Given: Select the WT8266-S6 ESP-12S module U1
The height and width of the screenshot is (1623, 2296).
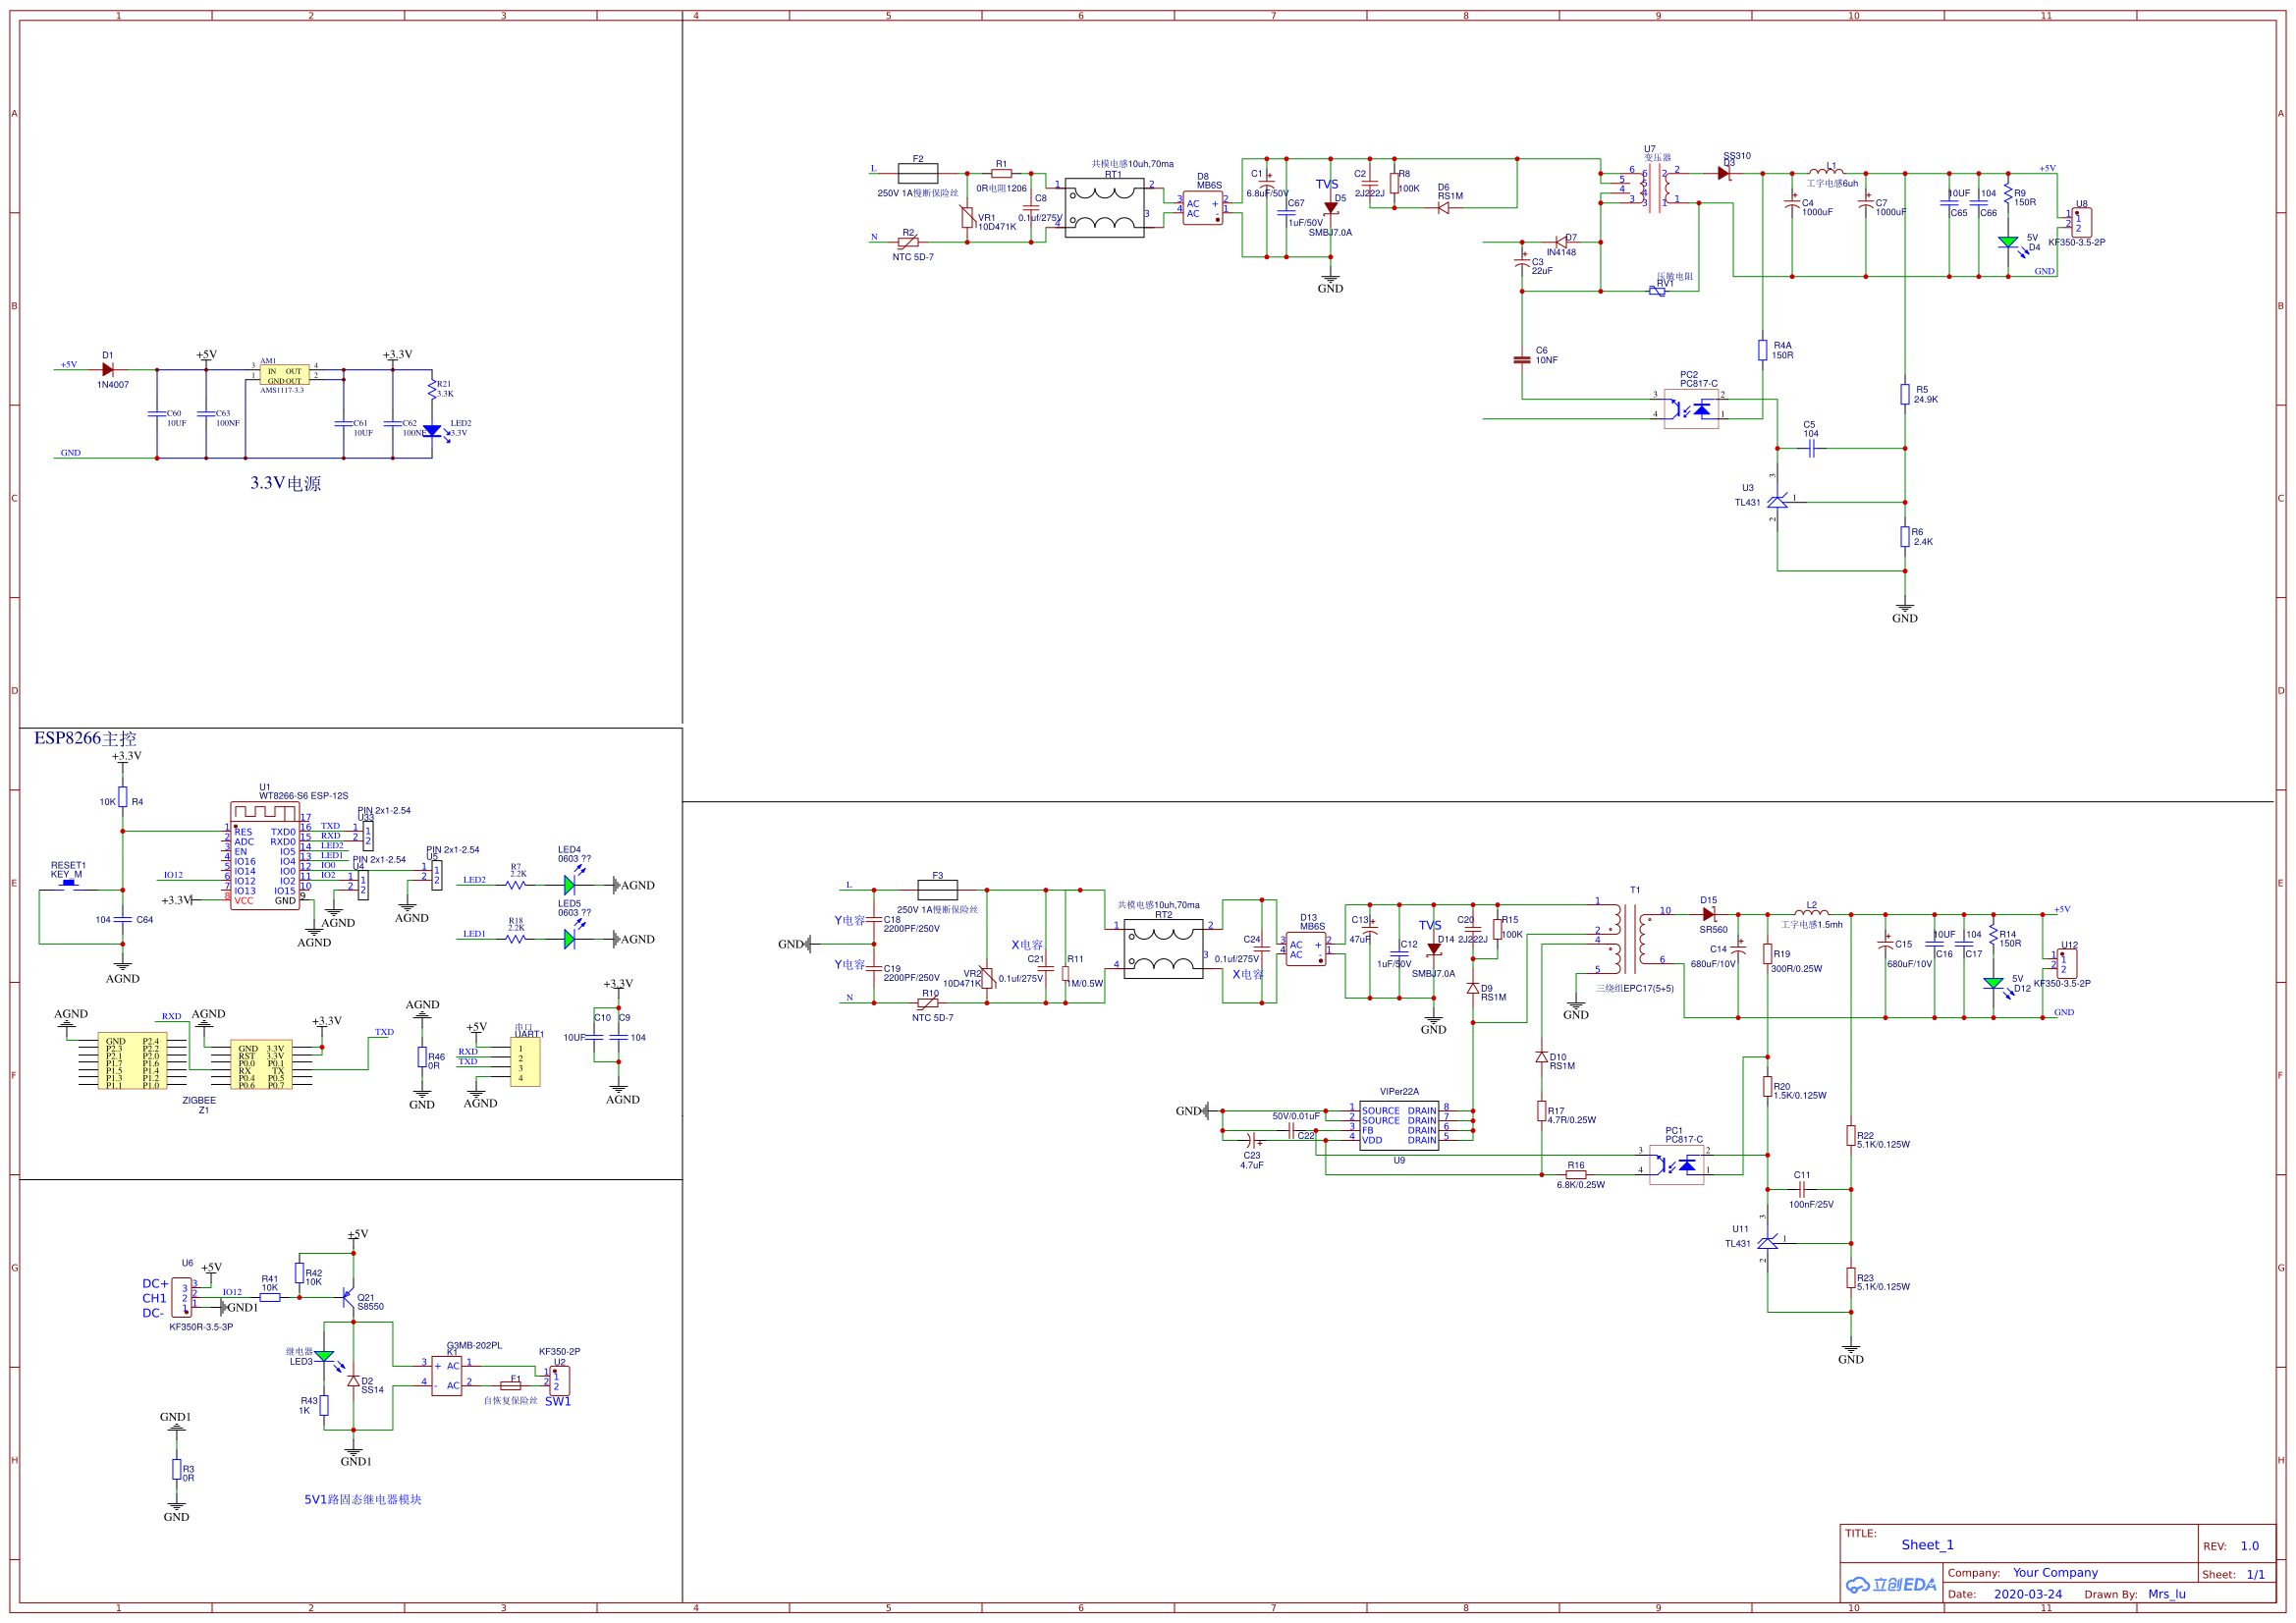Looking at the screenshot, I should (x=264, y=854).
